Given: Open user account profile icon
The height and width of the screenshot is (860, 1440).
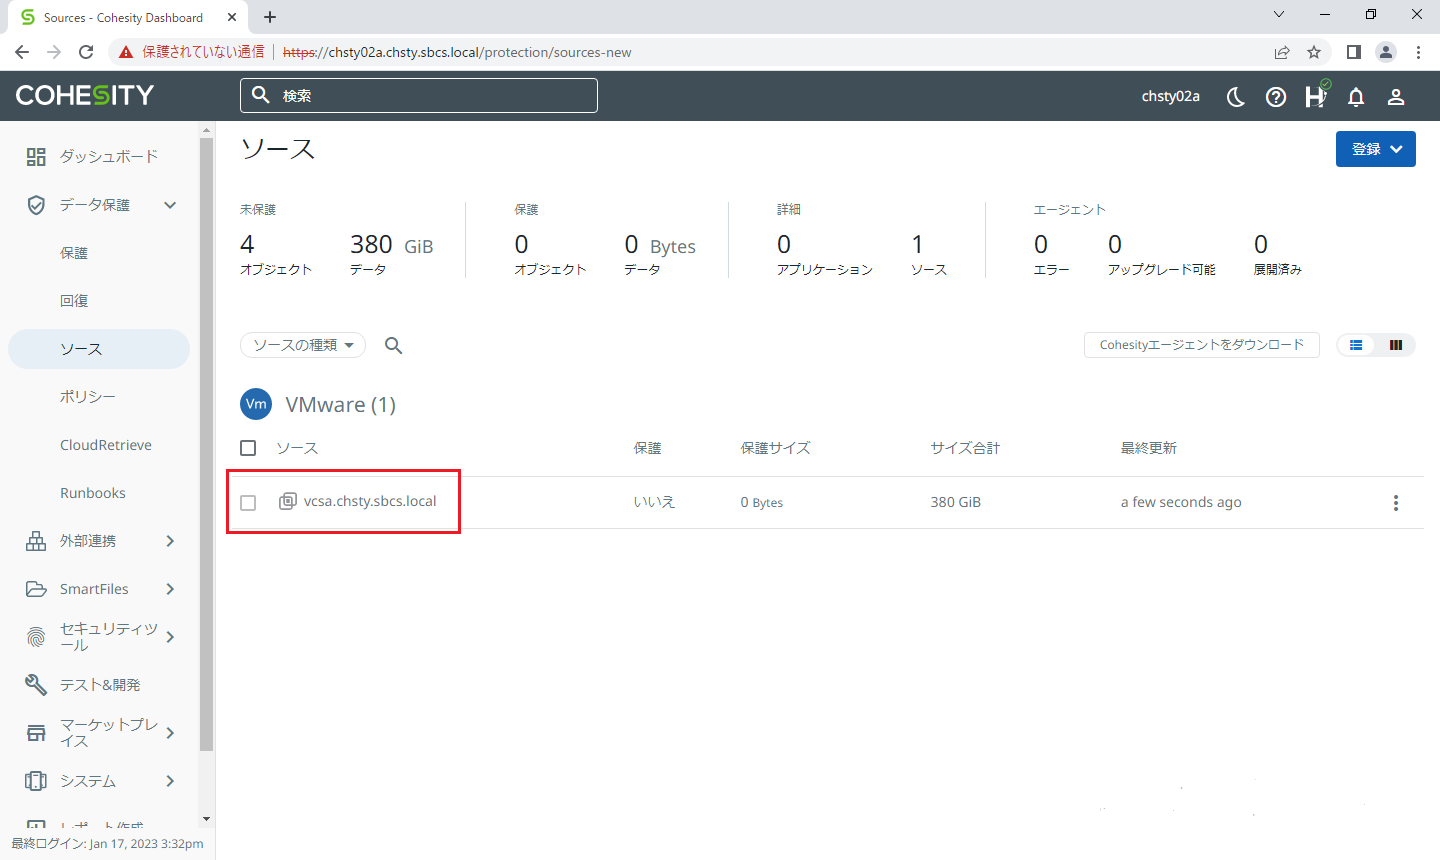Looking at the screenshot, I should coord(1396,96).
